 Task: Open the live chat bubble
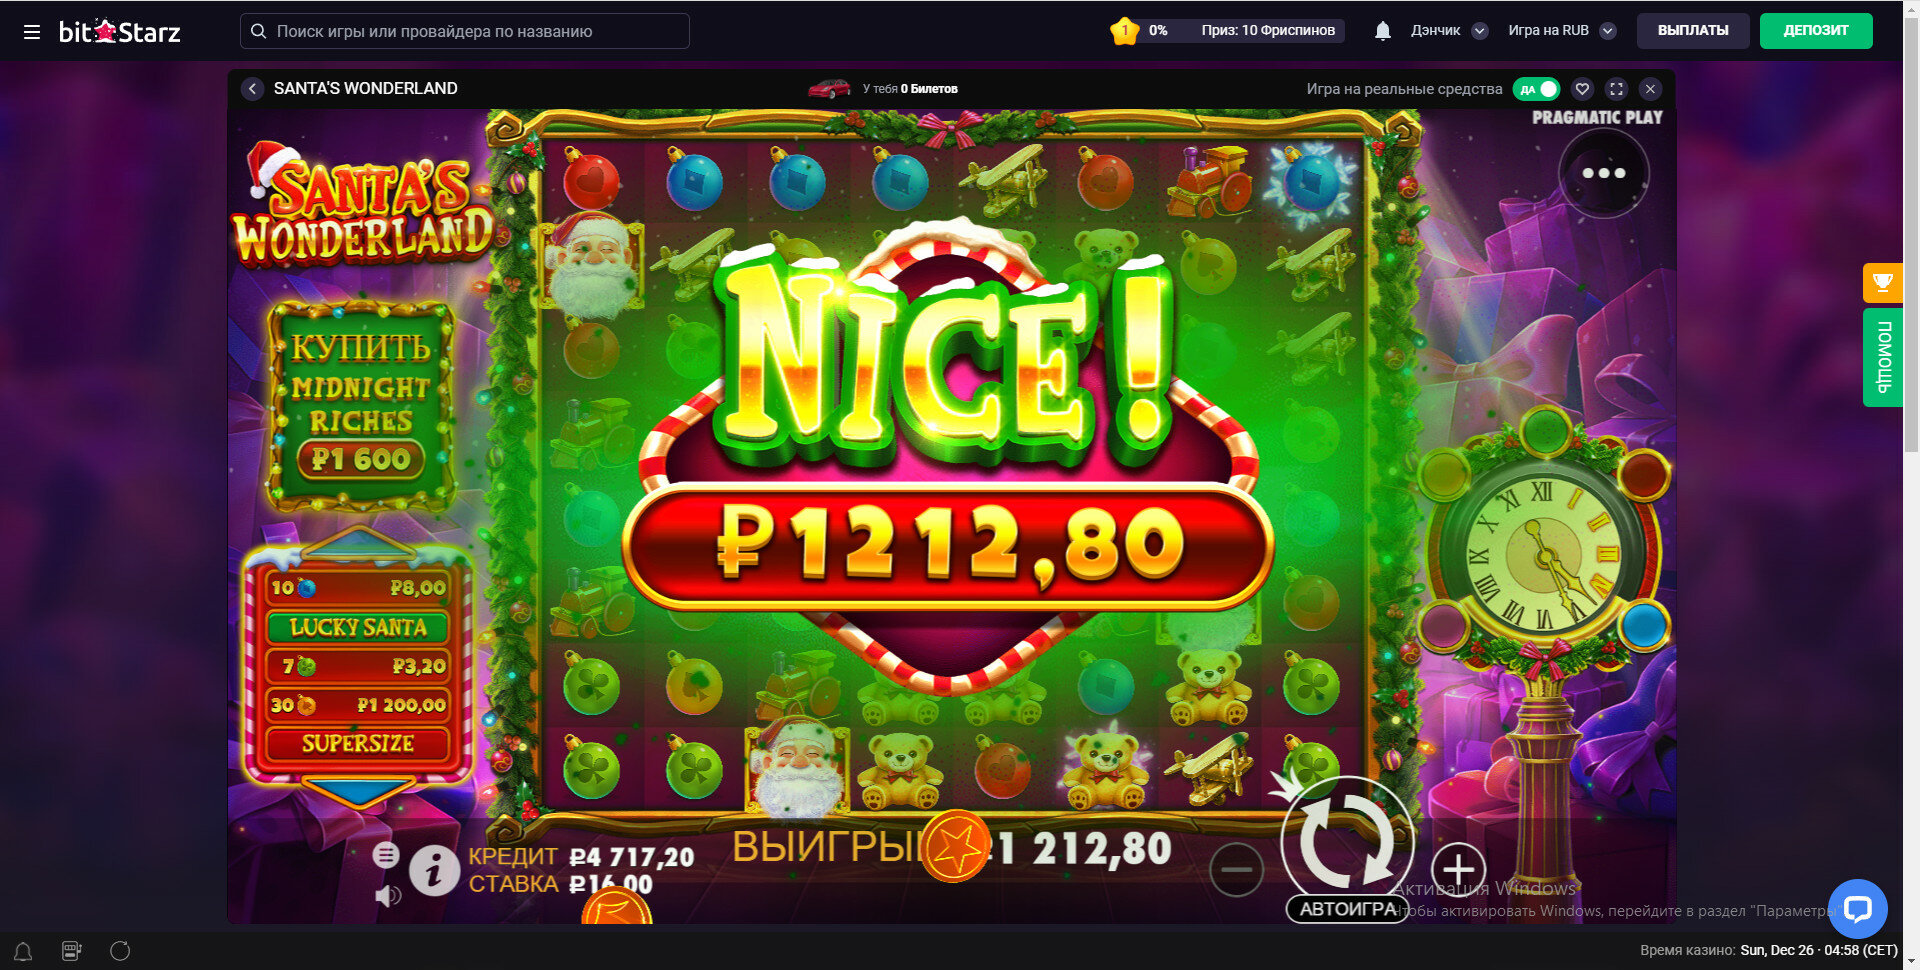(1857, 909)
